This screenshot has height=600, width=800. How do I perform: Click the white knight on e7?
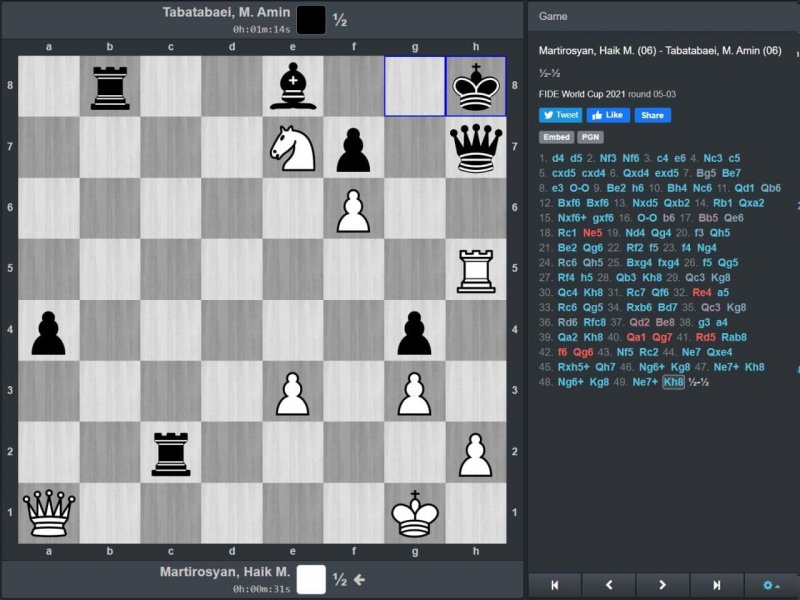point(293,147)
